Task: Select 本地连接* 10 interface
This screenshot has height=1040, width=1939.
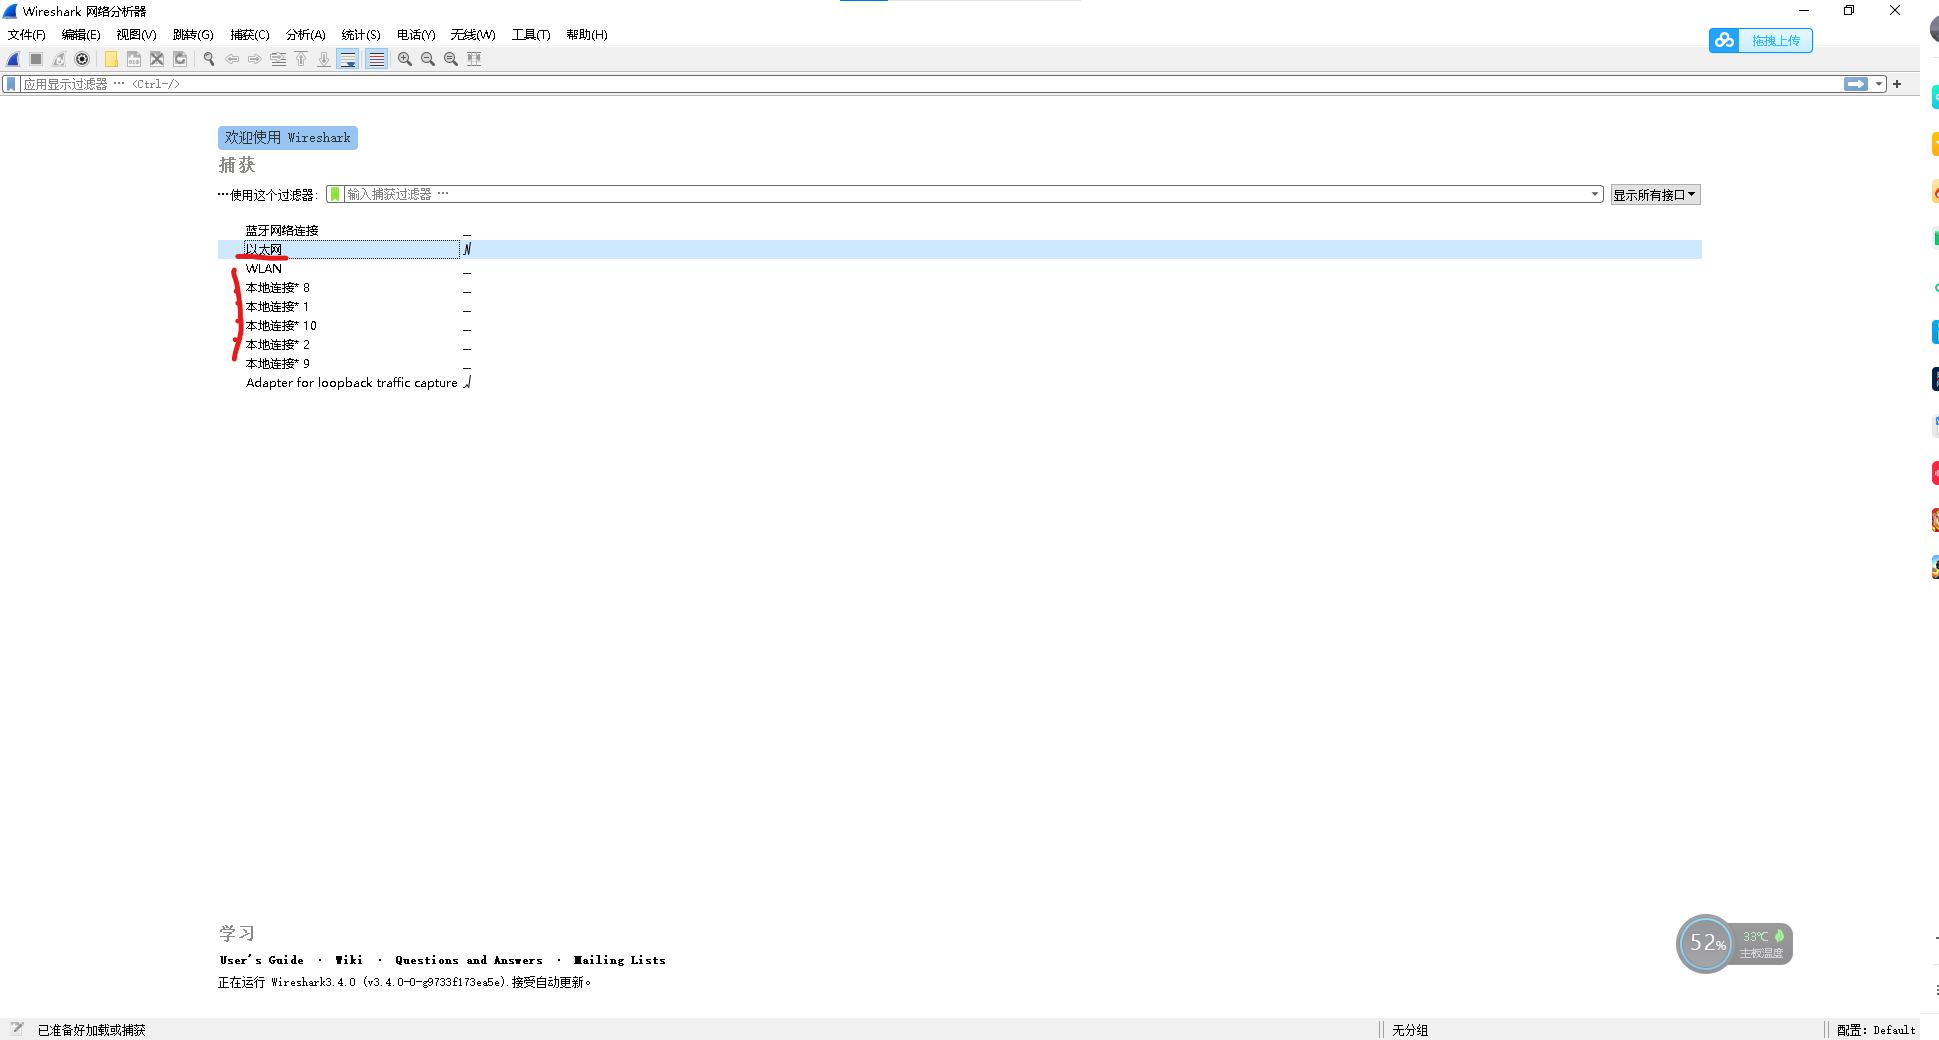Action: 281,326
